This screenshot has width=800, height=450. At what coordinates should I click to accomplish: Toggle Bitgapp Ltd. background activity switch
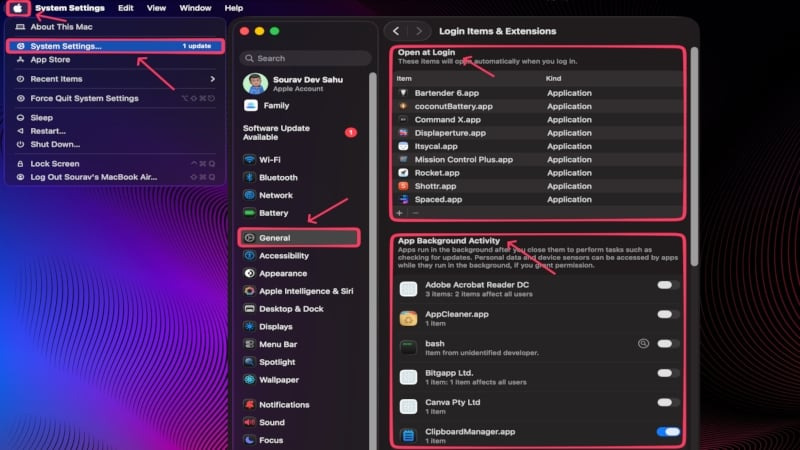point(668,373)
